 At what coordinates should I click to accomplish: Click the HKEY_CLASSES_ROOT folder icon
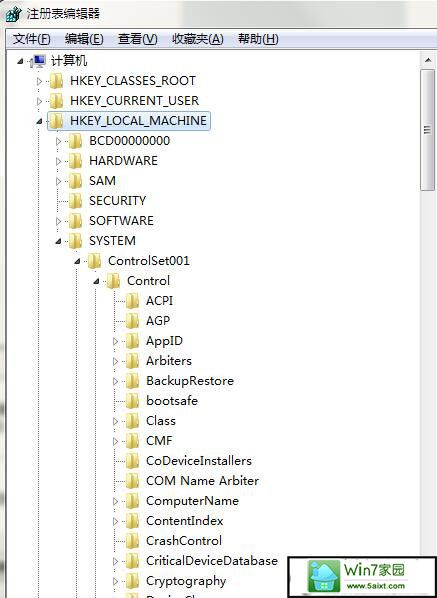click(56, 80)
